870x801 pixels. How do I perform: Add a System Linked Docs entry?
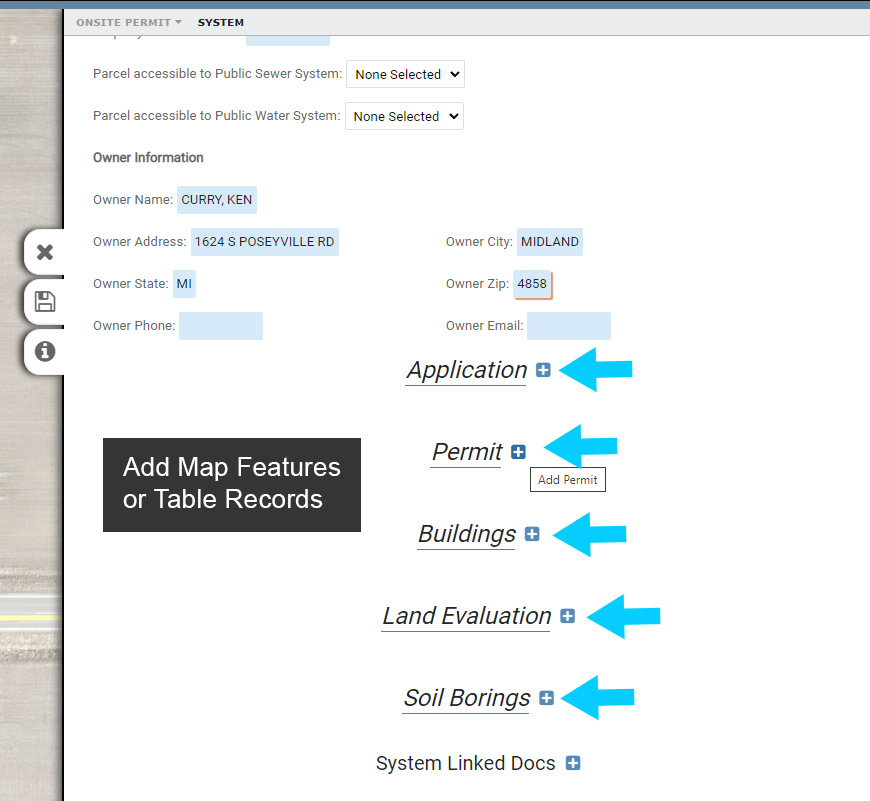click(573, 763)
